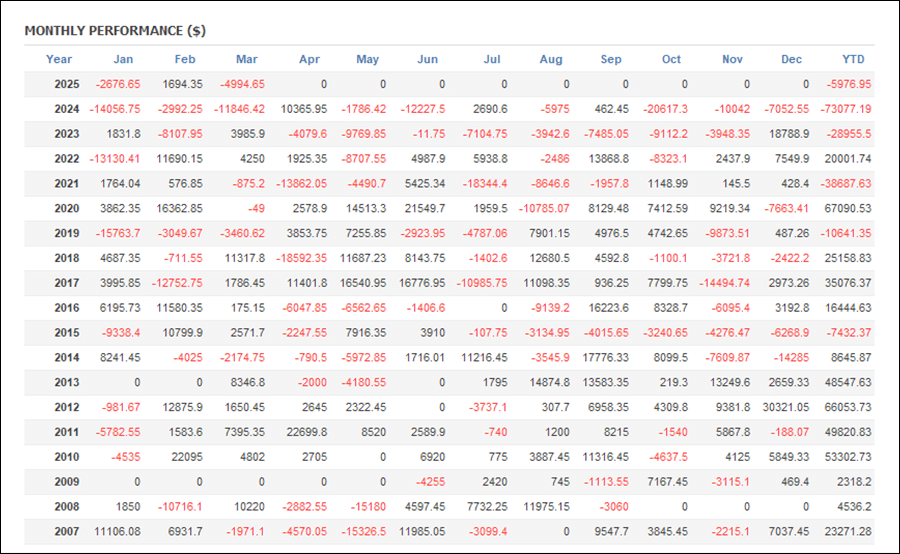This screenshot has height=554, width=900.
Task: Click the 2007 YTD value 23271.28
Action: pos(848,532)
